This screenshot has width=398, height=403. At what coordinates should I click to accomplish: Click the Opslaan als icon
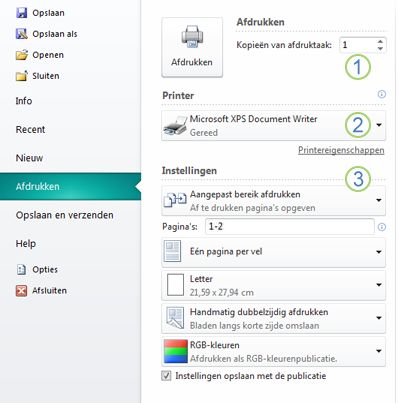coord(22,34)
